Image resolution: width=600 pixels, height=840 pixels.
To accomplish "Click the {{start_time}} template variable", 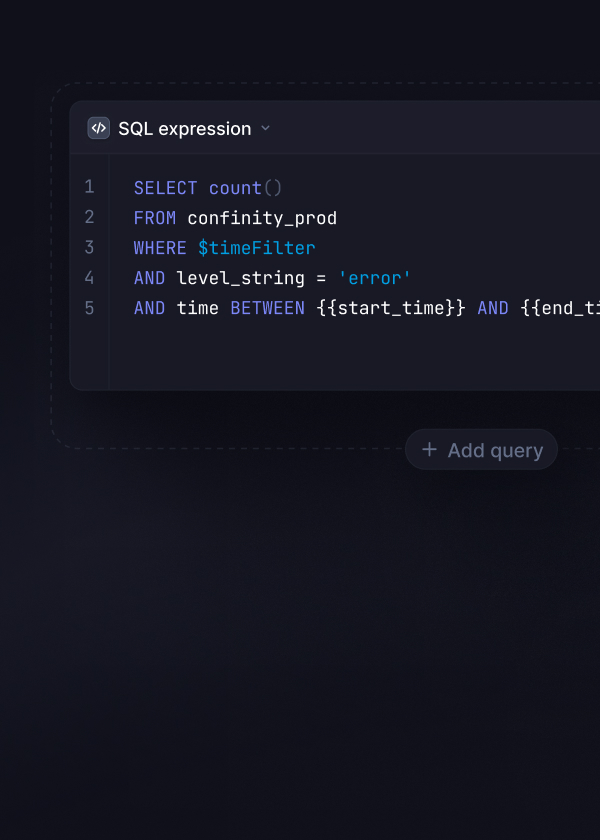I will click(391, 308).
